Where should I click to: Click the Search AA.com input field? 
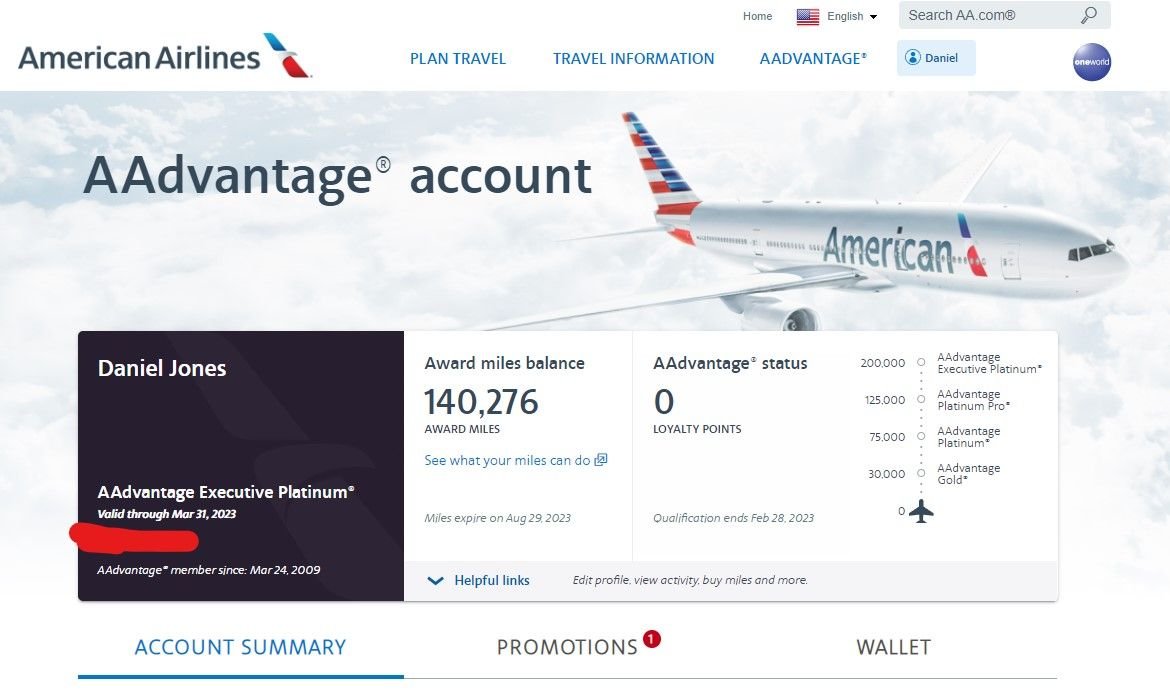tap(985, 15)
